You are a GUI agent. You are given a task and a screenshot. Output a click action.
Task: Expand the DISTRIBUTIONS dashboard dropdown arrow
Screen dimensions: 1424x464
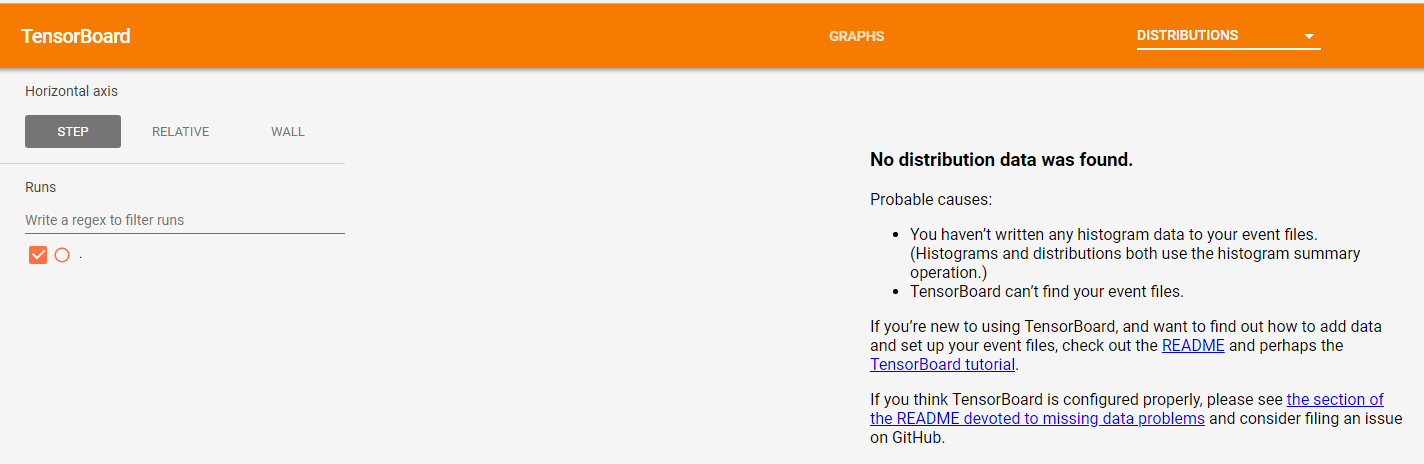pos(1309,37)
